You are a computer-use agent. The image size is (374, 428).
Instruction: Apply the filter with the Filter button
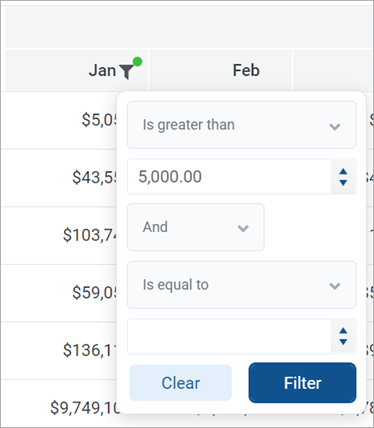tap(302, 383)
